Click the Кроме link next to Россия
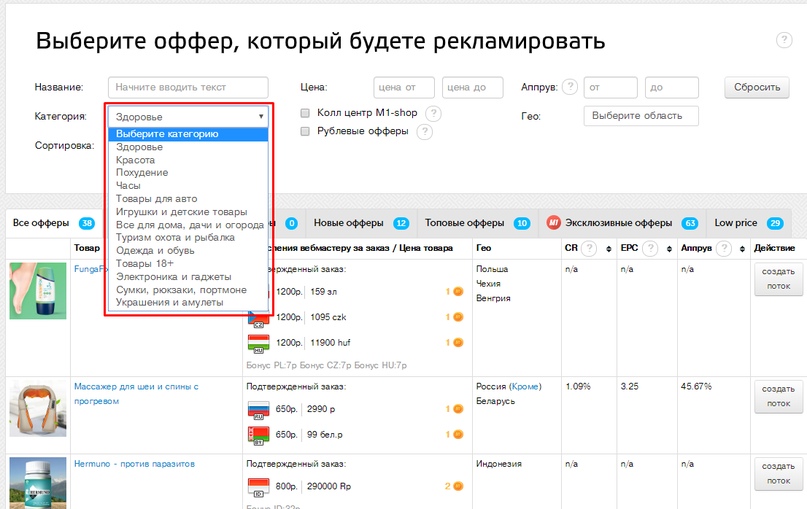This screenshot has height=509, width=807. click(524, 387)
